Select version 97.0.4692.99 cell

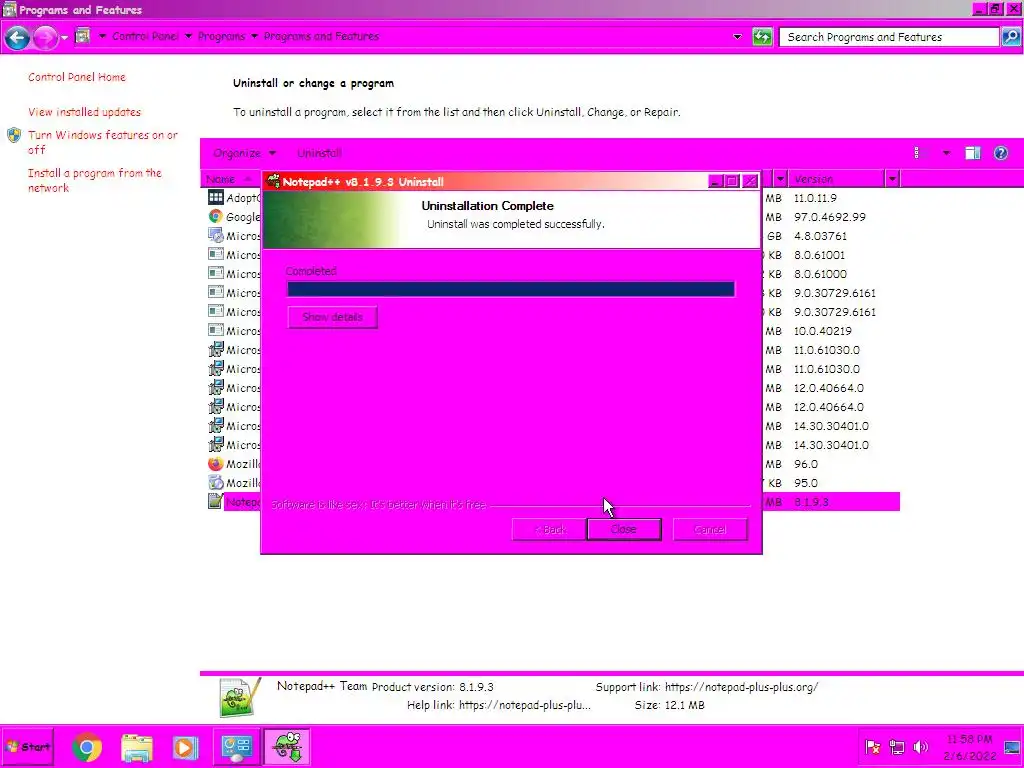click(829, 217)
